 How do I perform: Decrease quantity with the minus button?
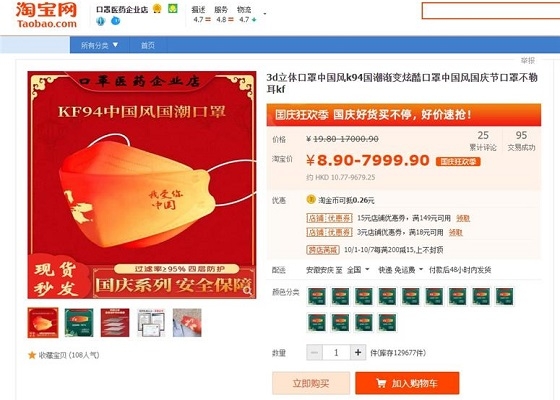click(x=315, y=352)
